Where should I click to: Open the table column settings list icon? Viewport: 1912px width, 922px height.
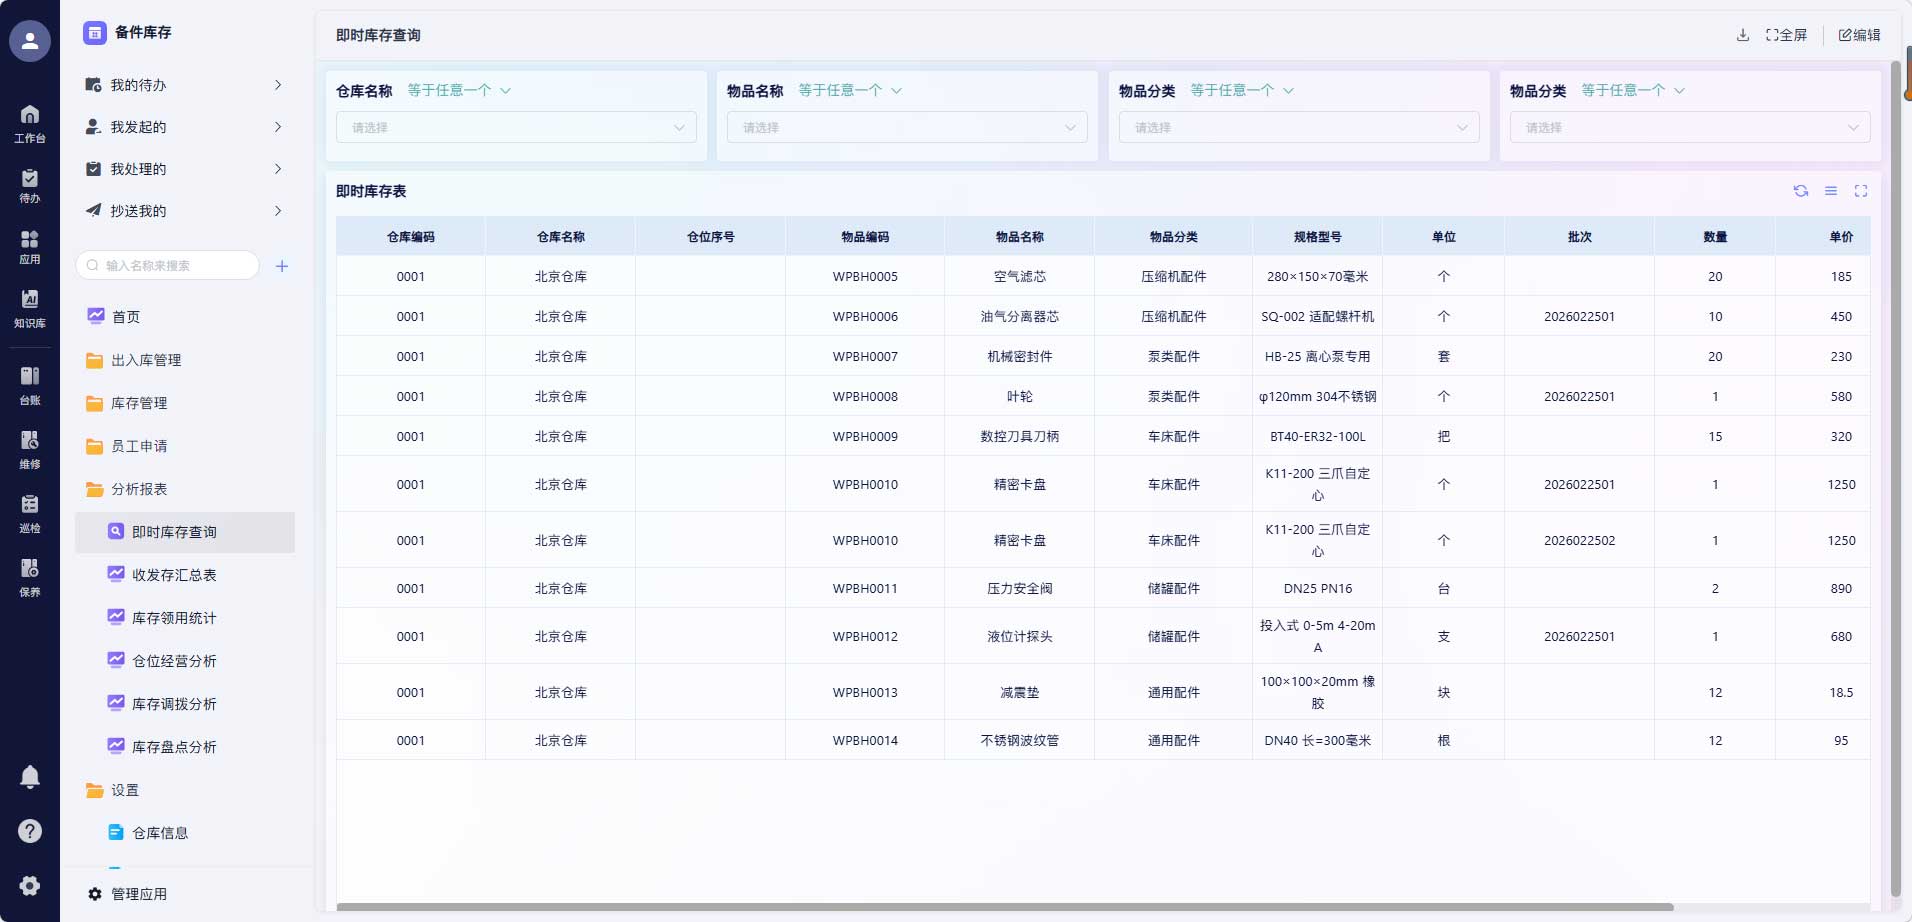click(x=1830, y=191)
